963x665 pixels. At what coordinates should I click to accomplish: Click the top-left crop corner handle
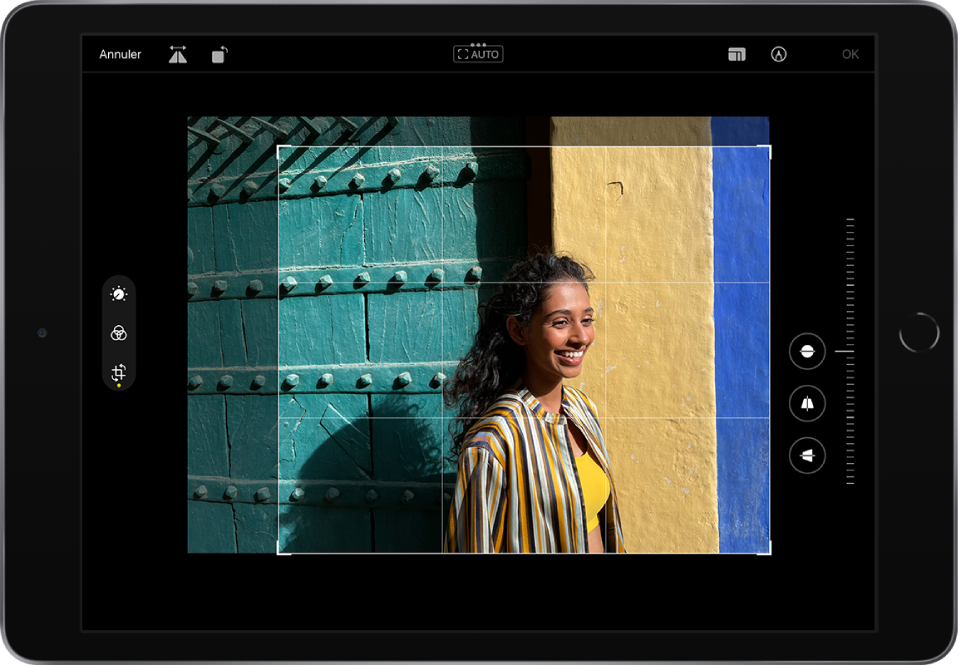(278, 147)
